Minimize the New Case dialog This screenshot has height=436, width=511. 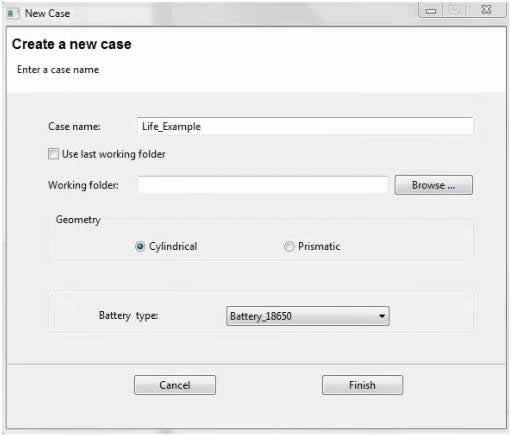tap(431, 11)
